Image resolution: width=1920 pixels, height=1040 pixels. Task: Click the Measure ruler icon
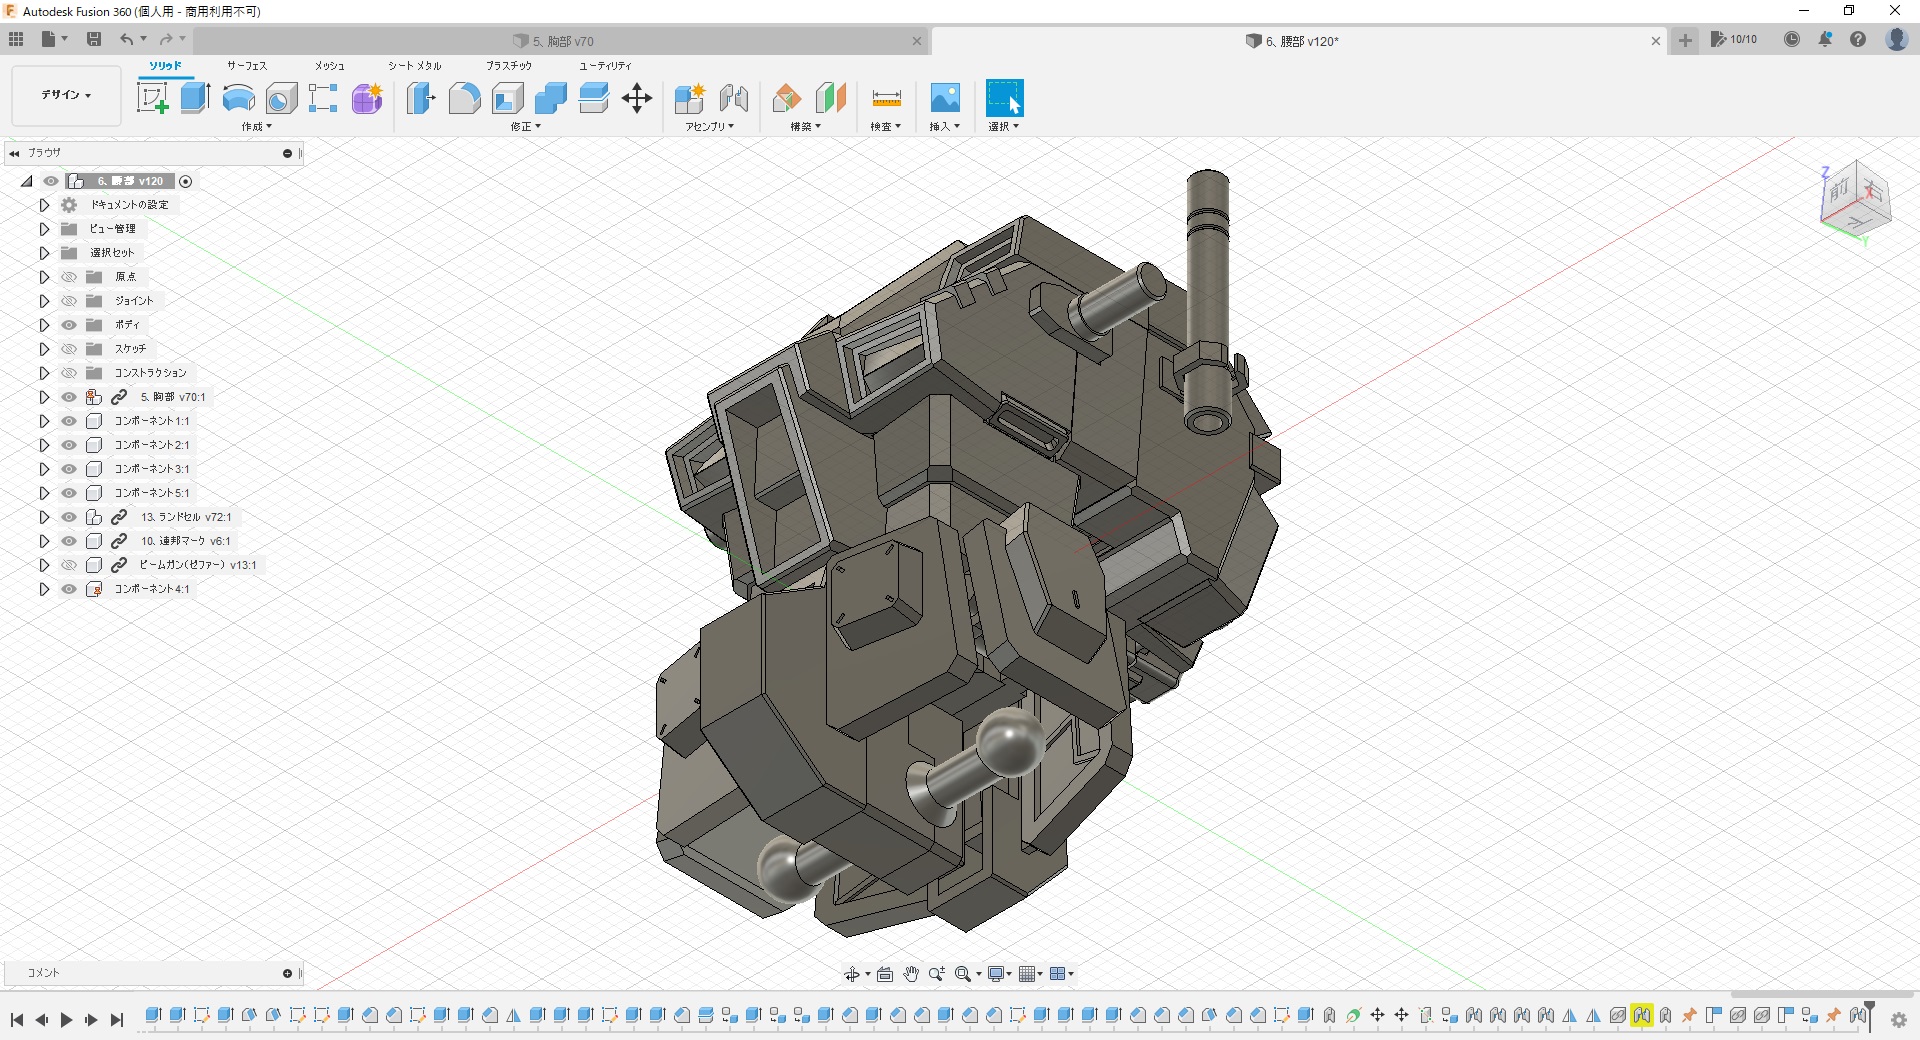click(886, 98)
